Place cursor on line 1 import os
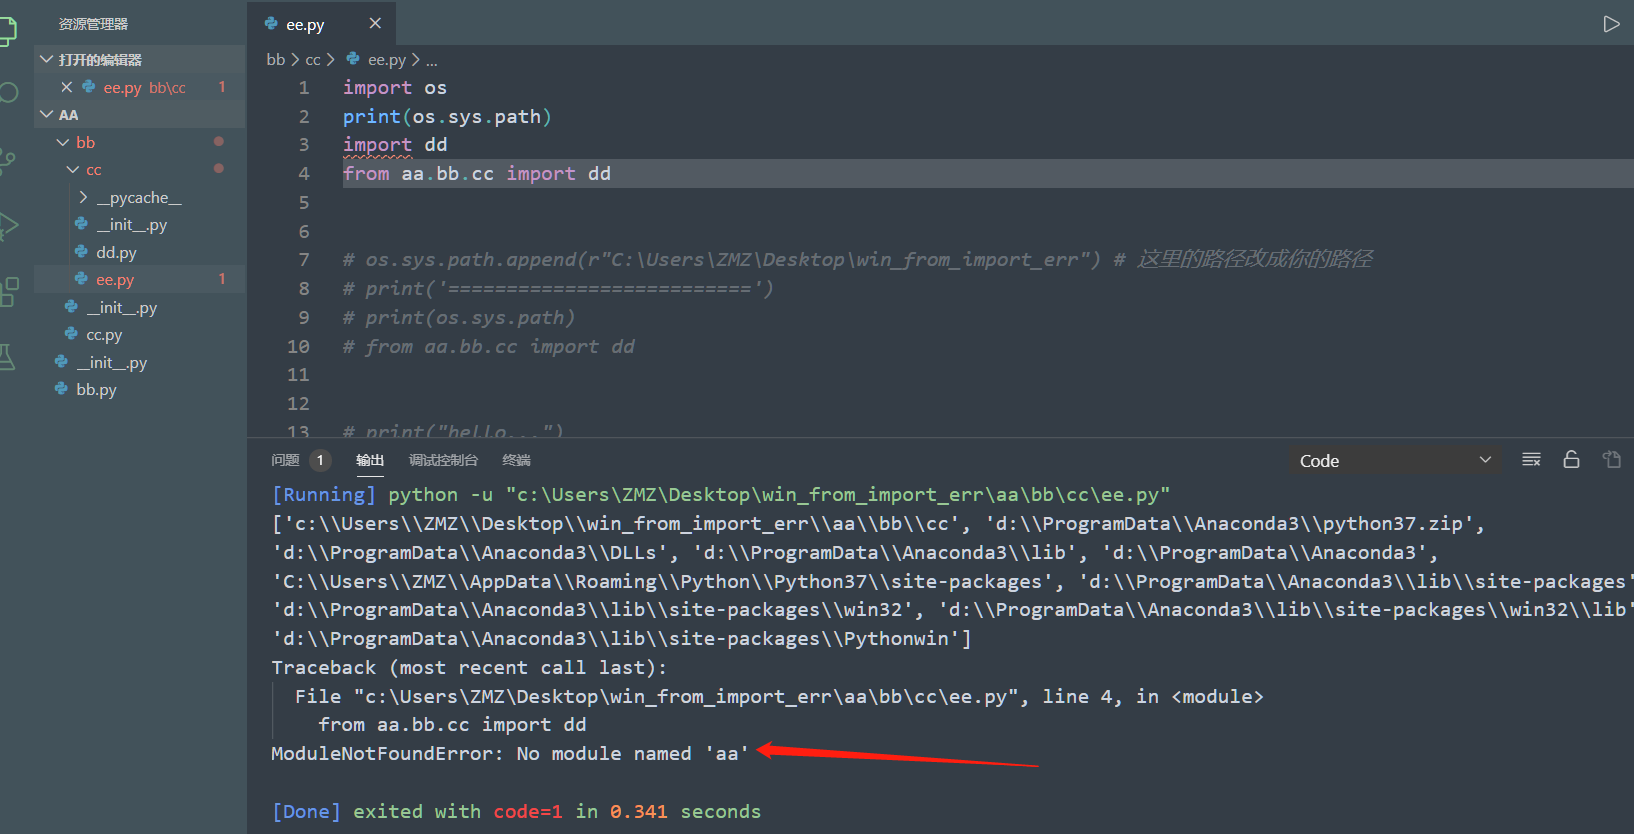 tap(395, 88)
